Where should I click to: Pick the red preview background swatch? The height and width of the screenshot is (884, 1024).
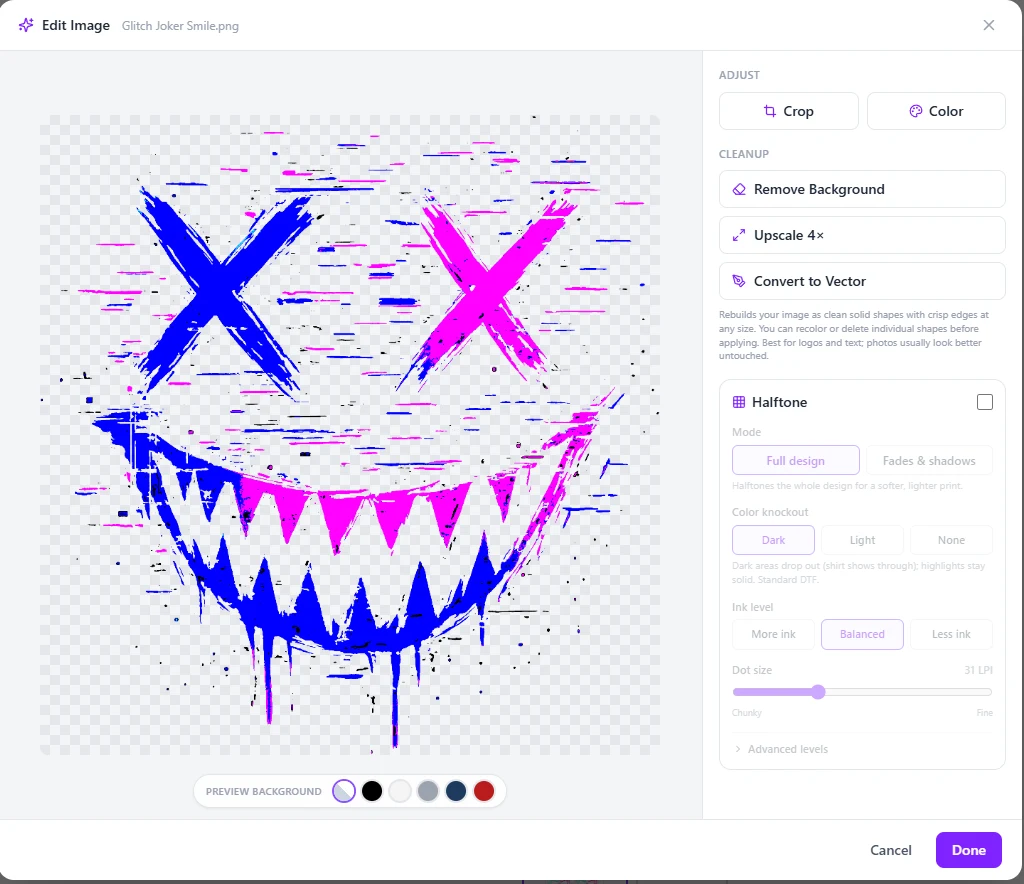[x=484, y=791]
